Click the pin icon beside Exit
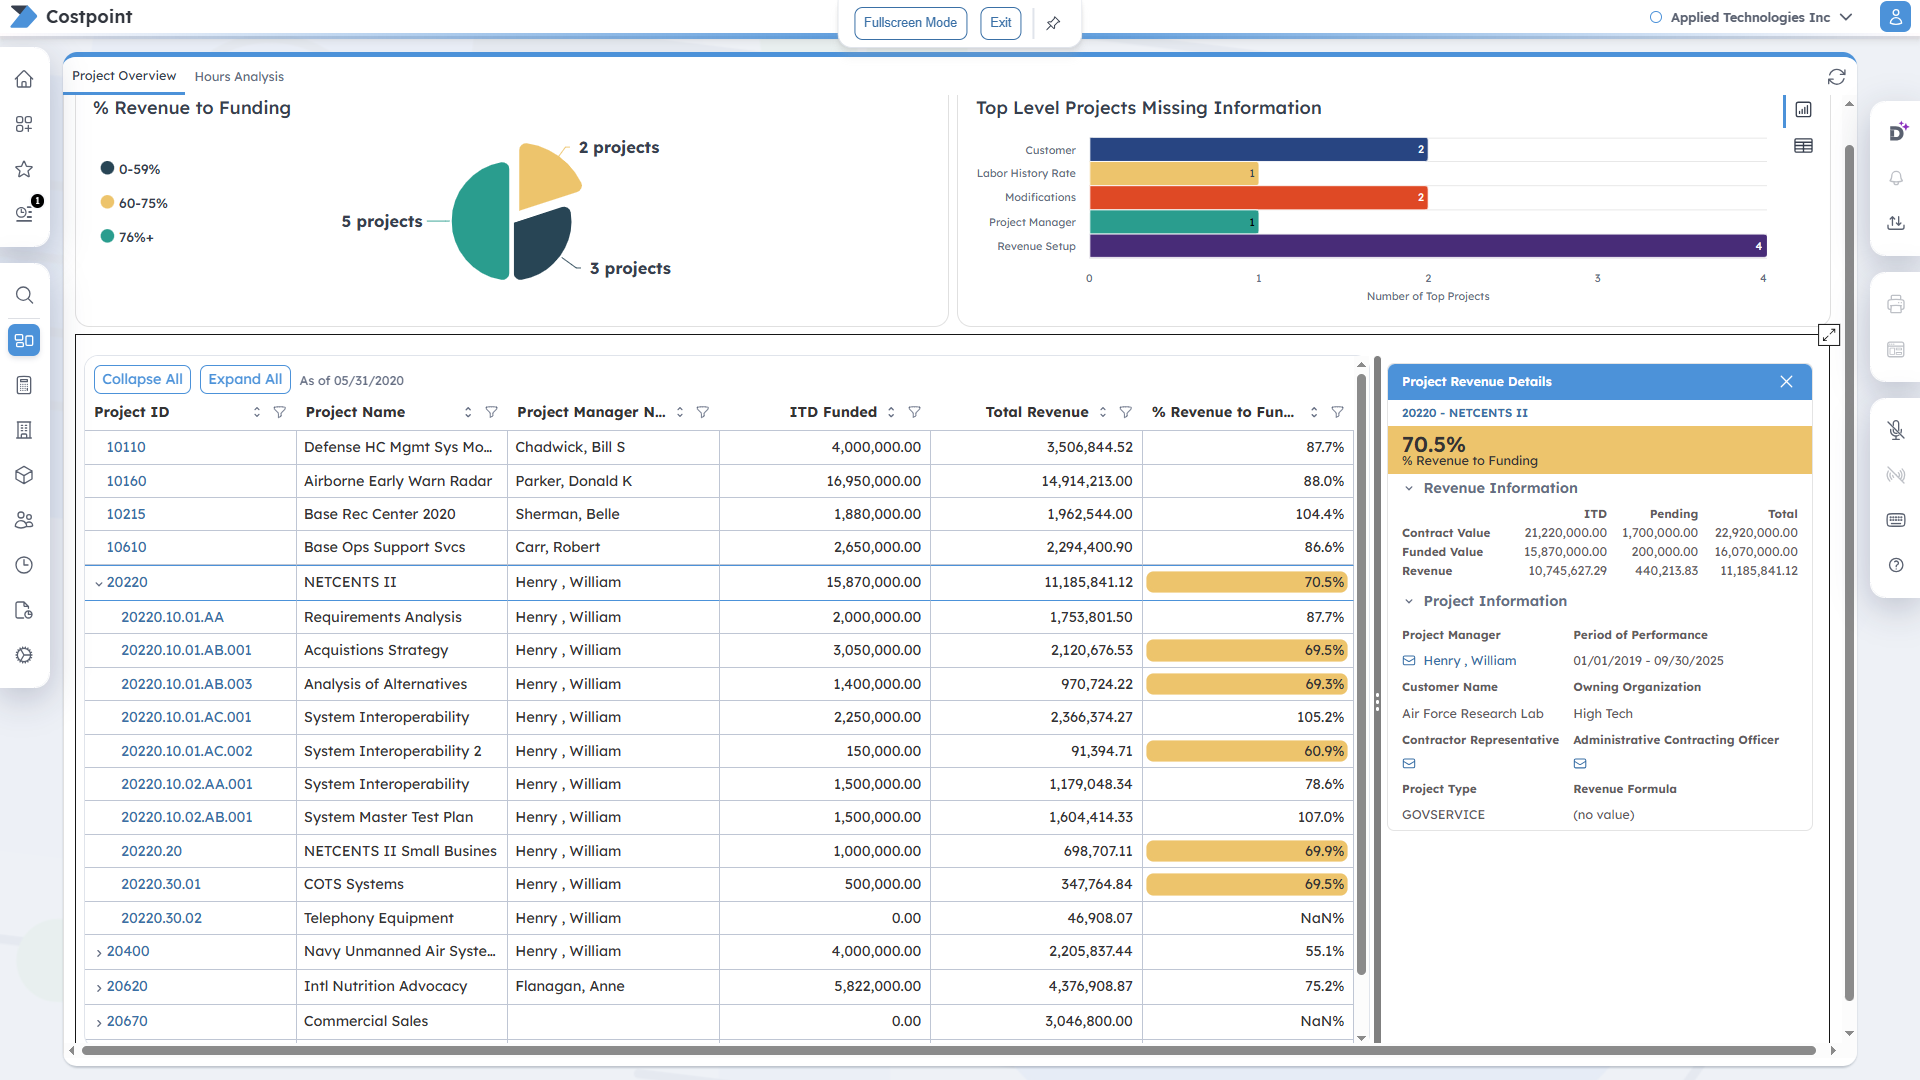This screenshot has width=1920, height=1080. point(1053,23)
